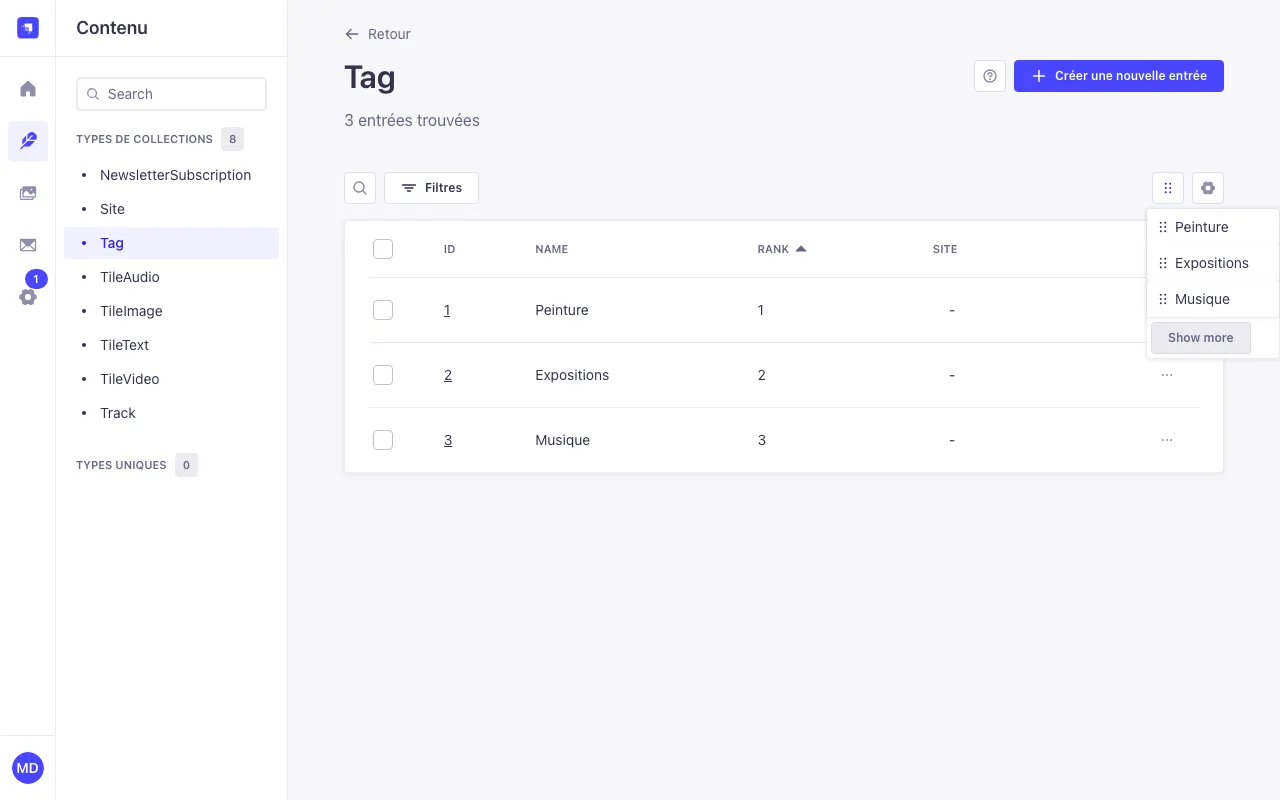
Task: Open Content Manager feather icon
Action: pyautogui.click(x=28, y=141)
